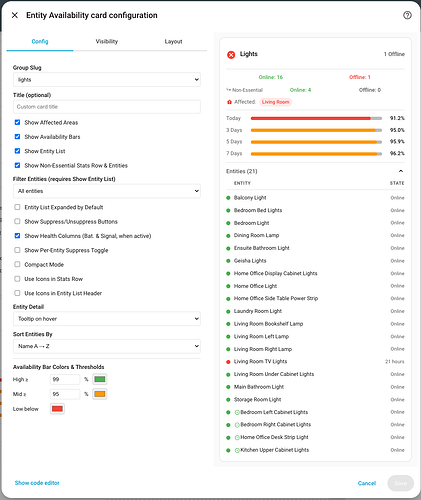Click the non-essential icon next to Home Office Desk Strip Light
The width and height of the screenshot is (421, 500).
click(237, 437)
